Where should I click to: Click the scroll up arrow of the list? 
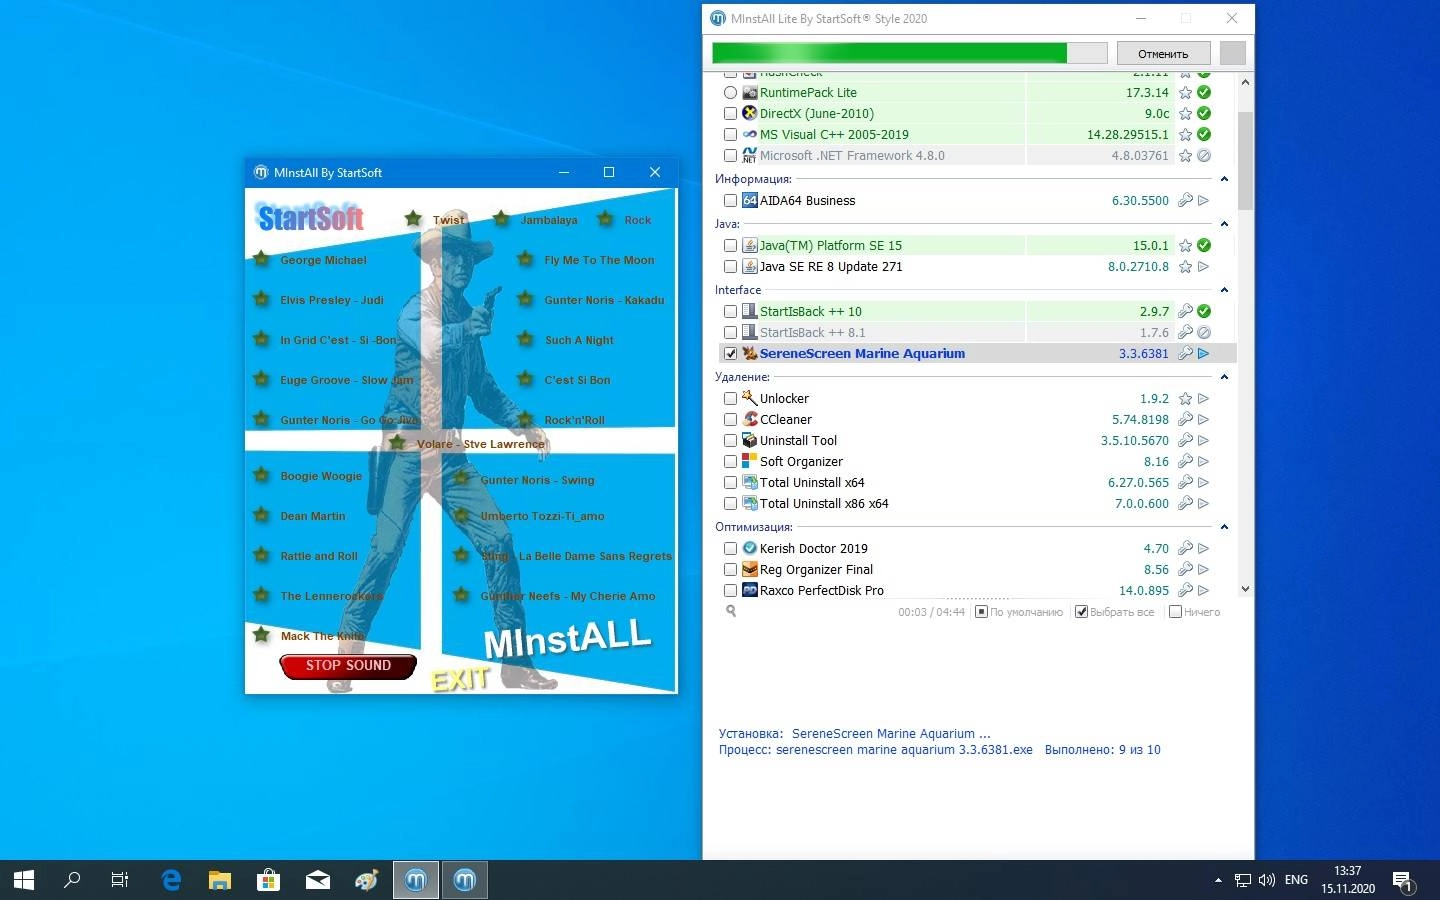tap(1245, 82)
